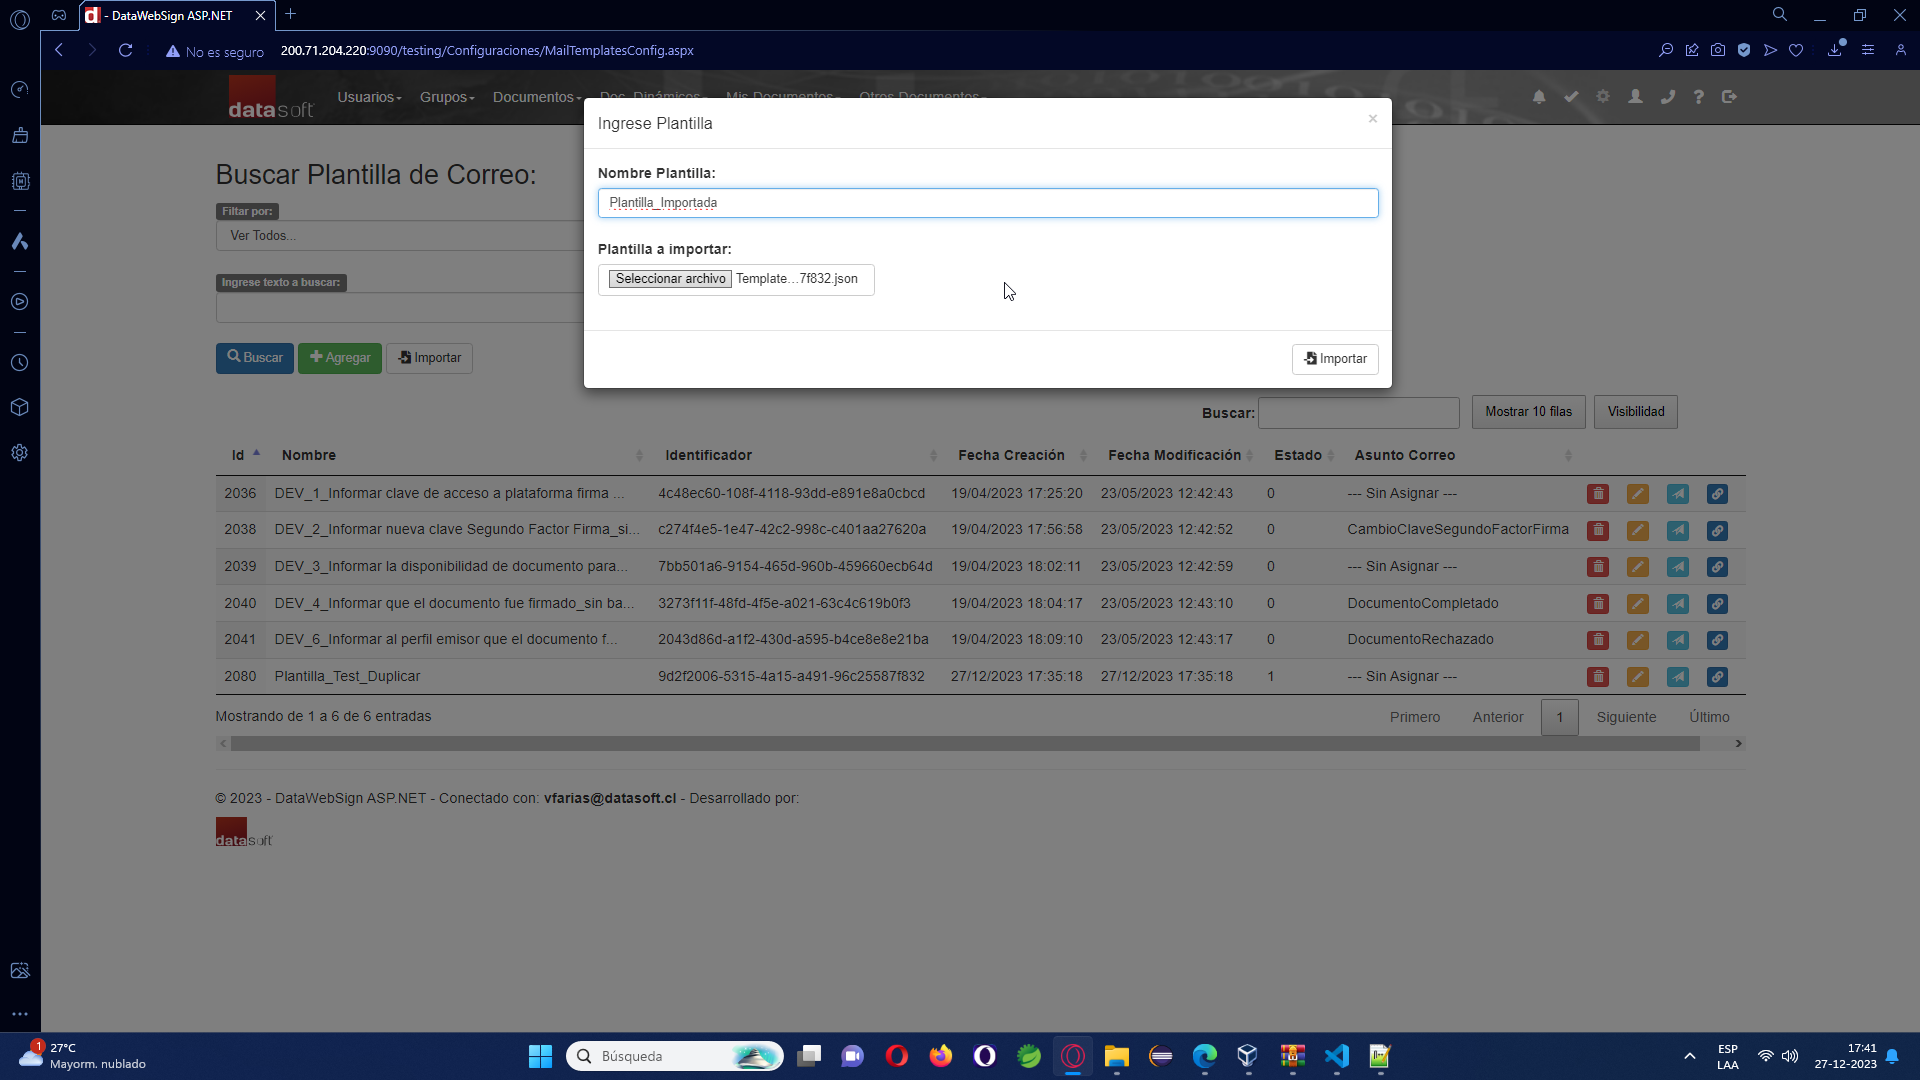Click link icon on Plantilla_Test_Duplicar row
The height and width of the screenshot is (1080, 1920).
[x=1717, y=677]
